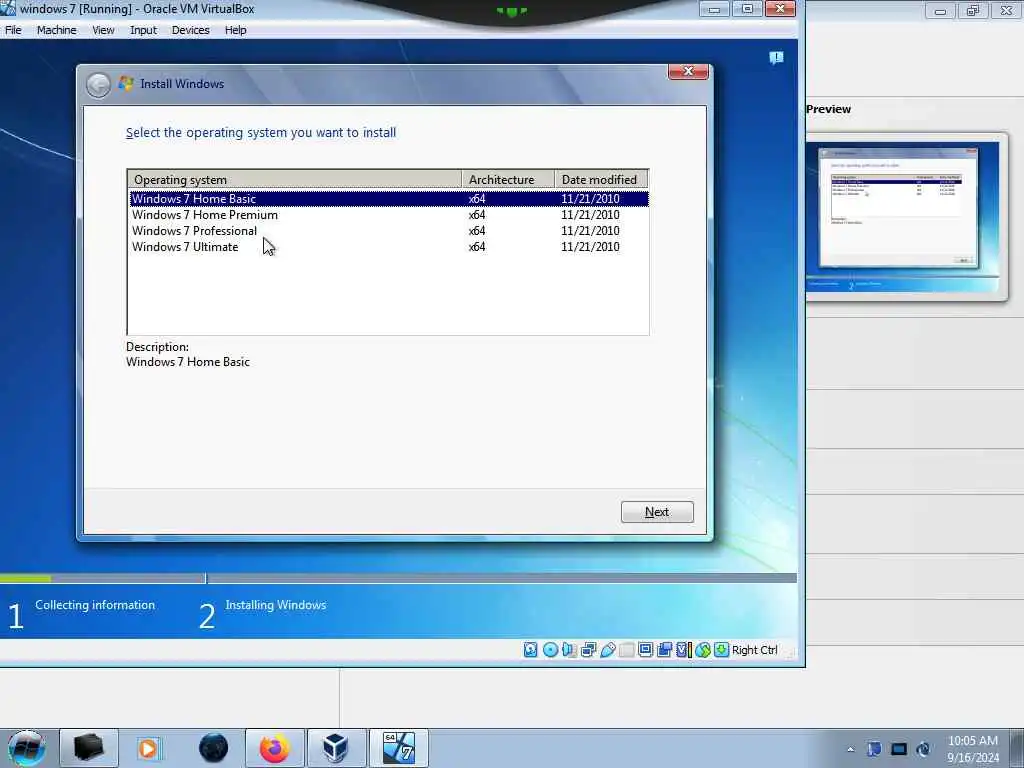Click the display settings status icon

coord(645,650)
